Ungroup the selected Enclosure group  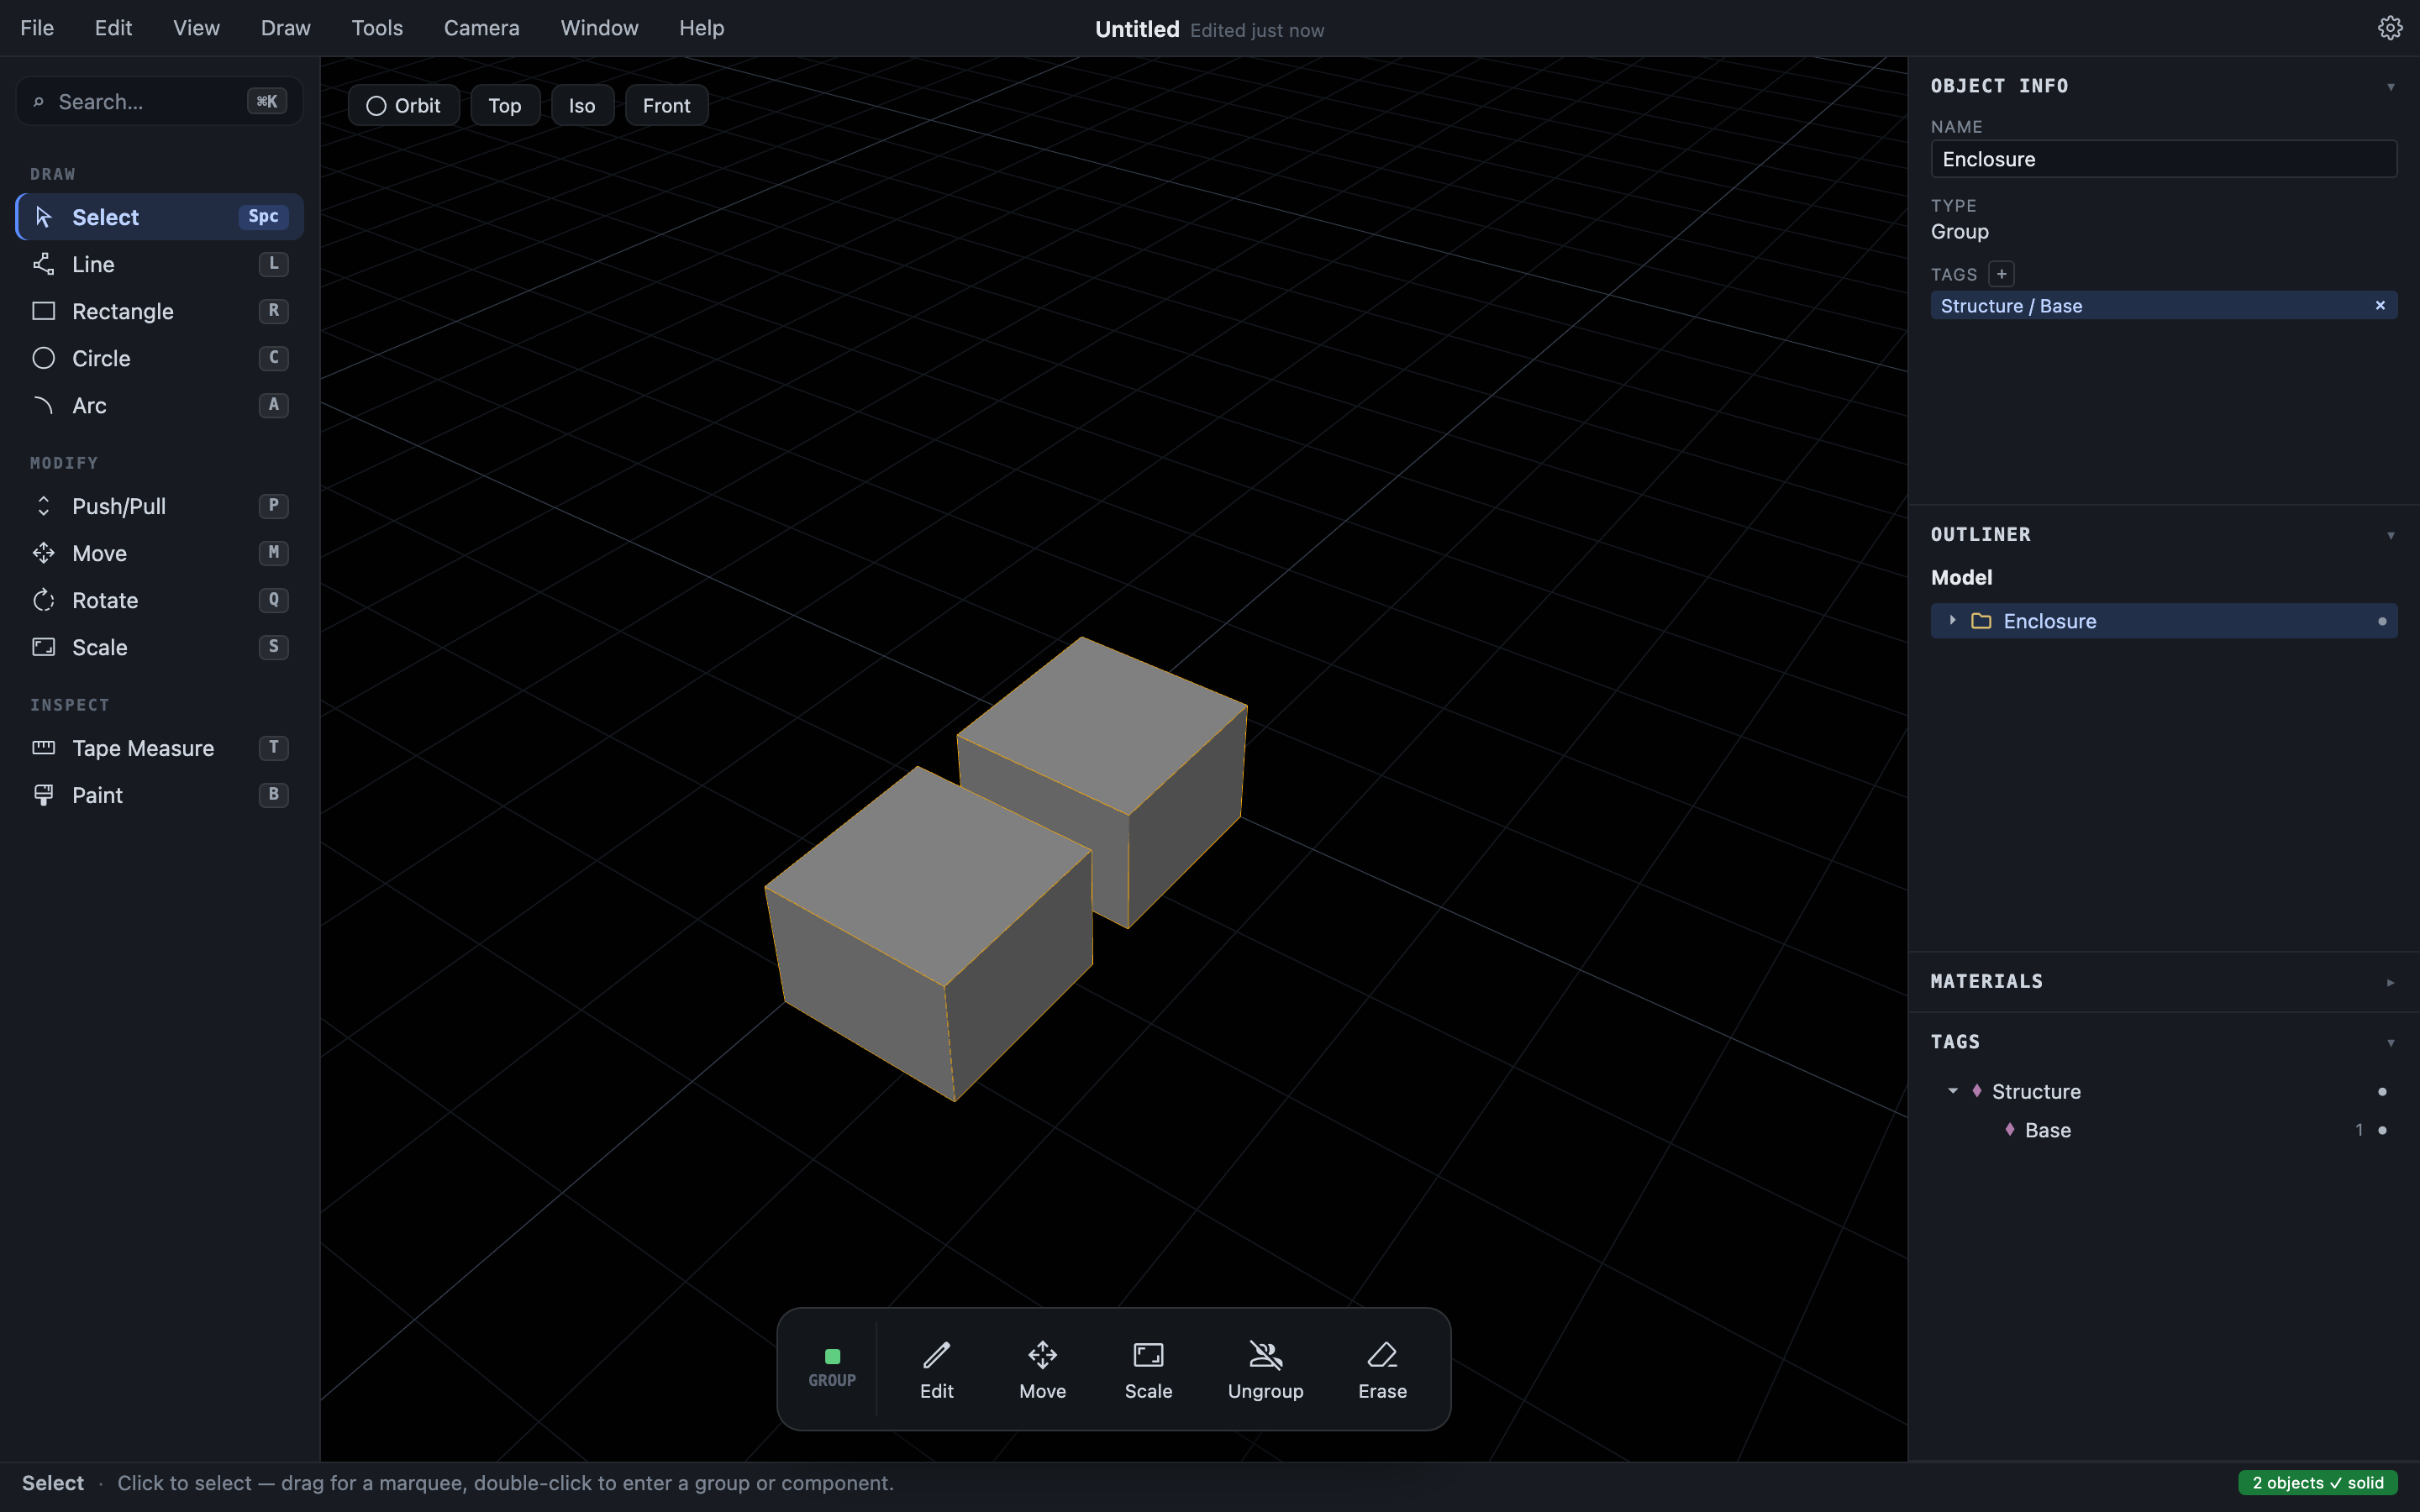point(1266,1370)
